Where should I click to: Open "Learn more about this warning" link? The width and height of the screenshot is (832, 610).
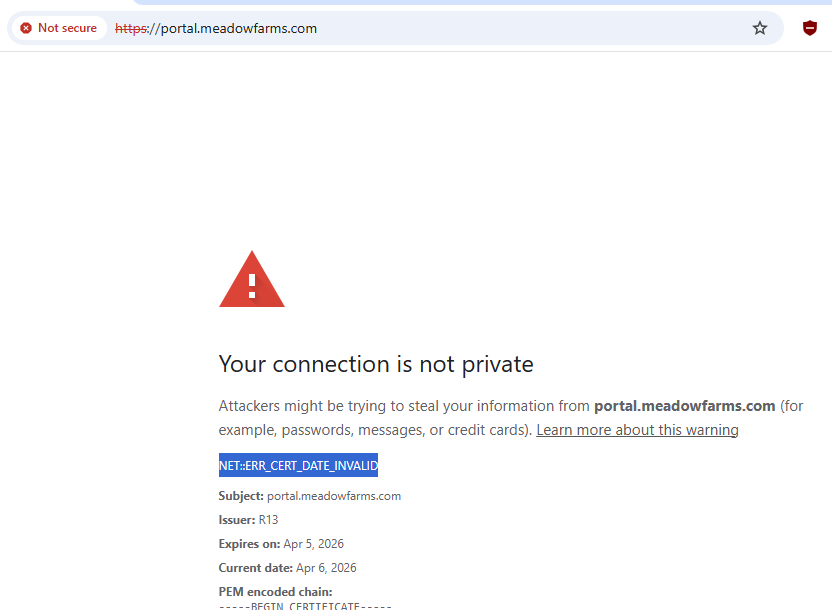pos(637,430)
